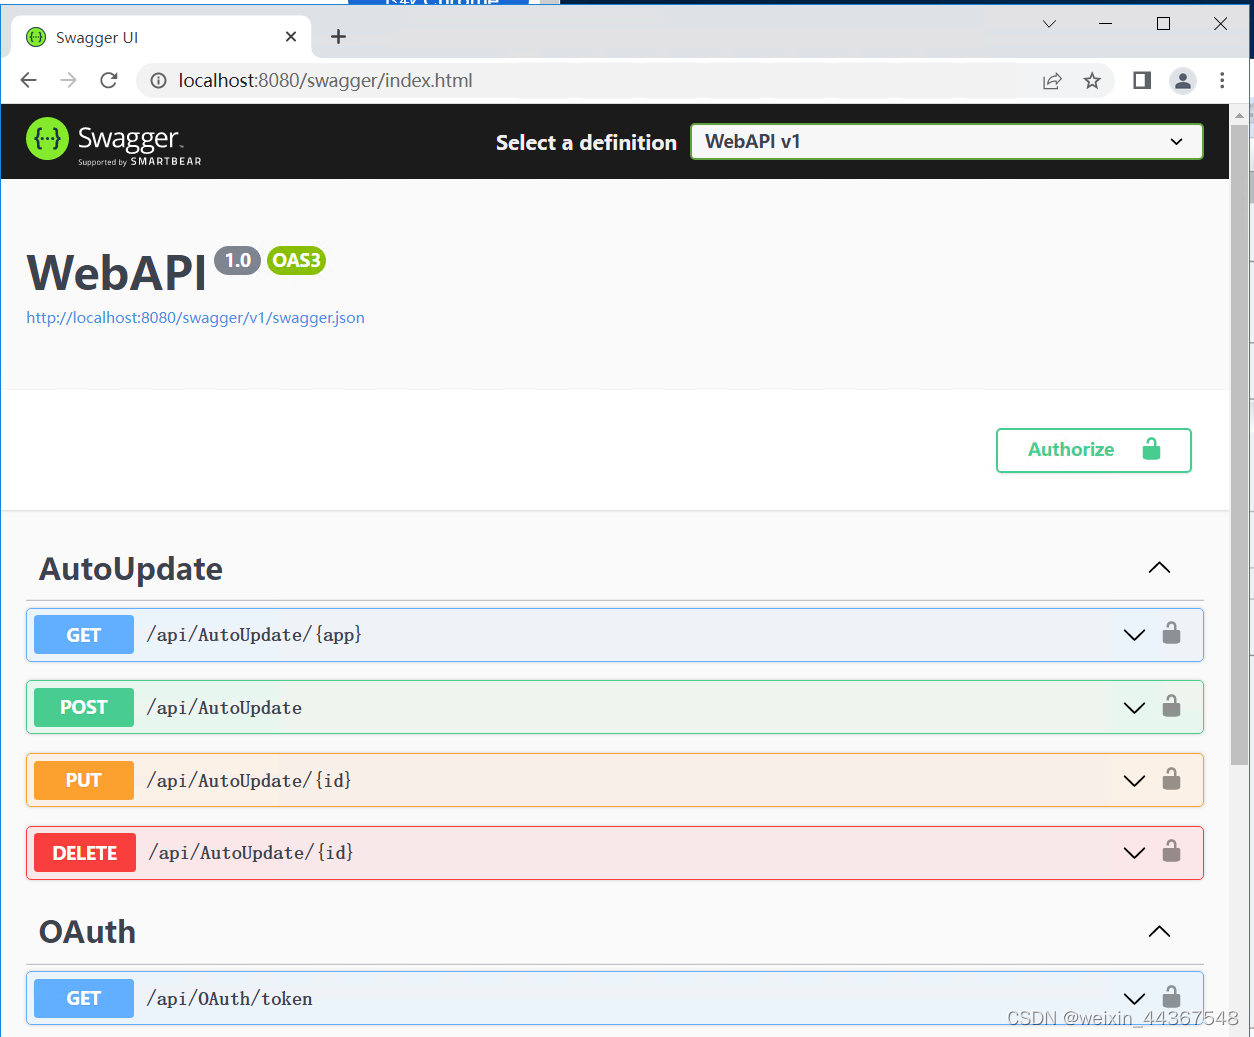Open the Chrome three-dot menu
This screenshot has width=1254, height=1037.
click(1222, 80)
